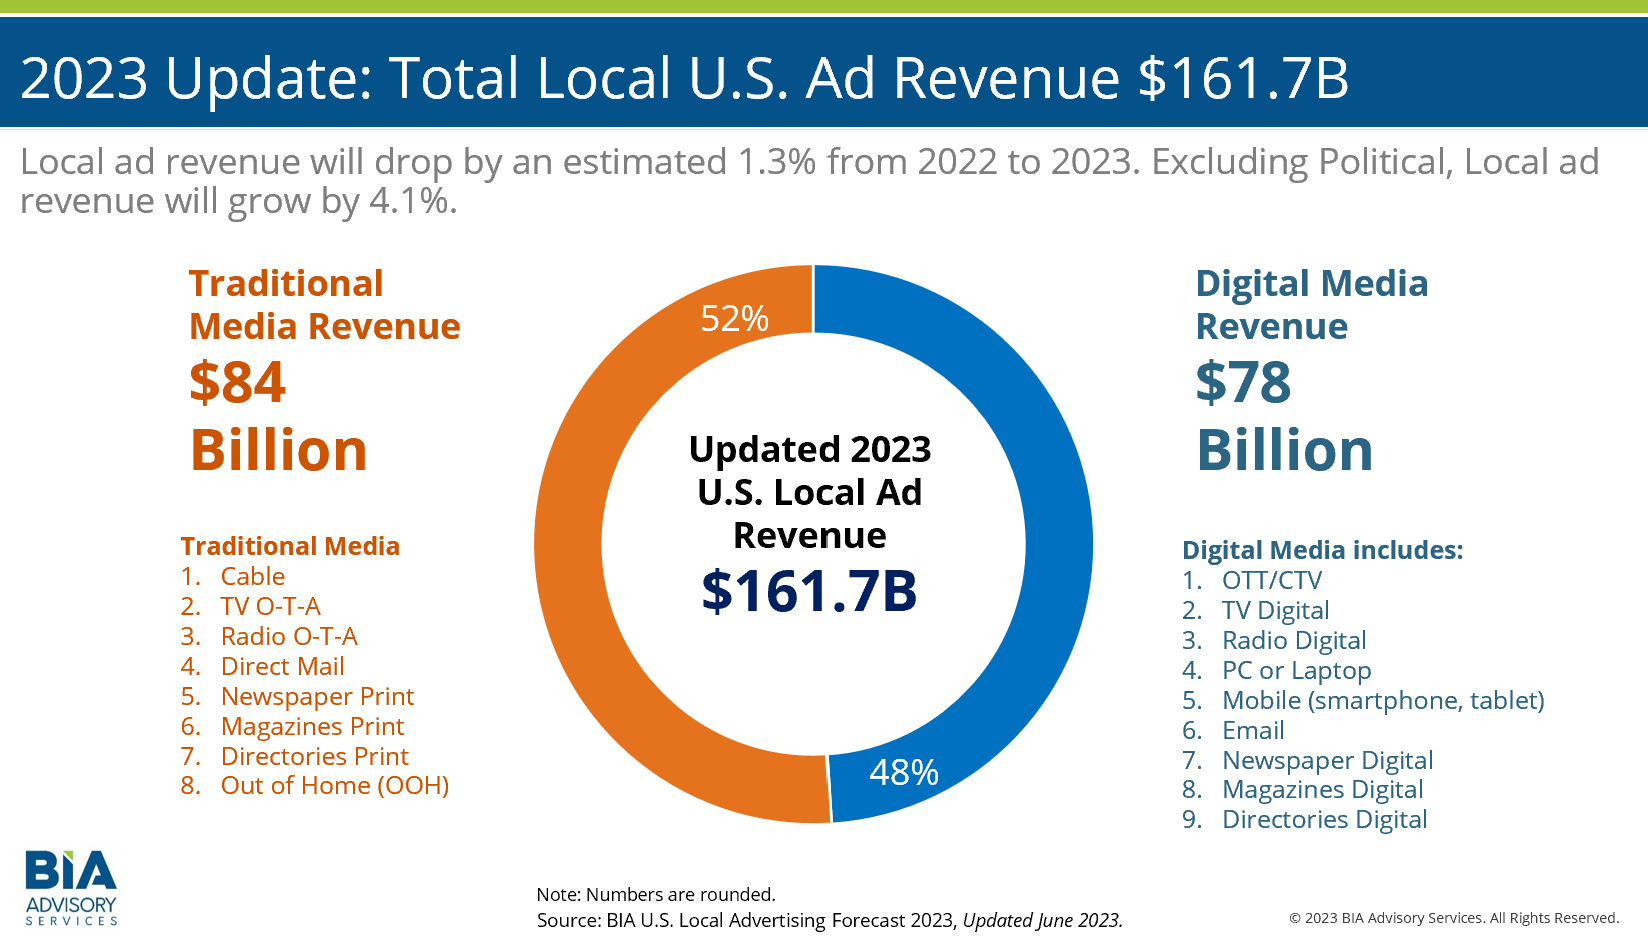
Task: Click the 'Digital Media Revenue' heading
Action: coord(1312,305)
